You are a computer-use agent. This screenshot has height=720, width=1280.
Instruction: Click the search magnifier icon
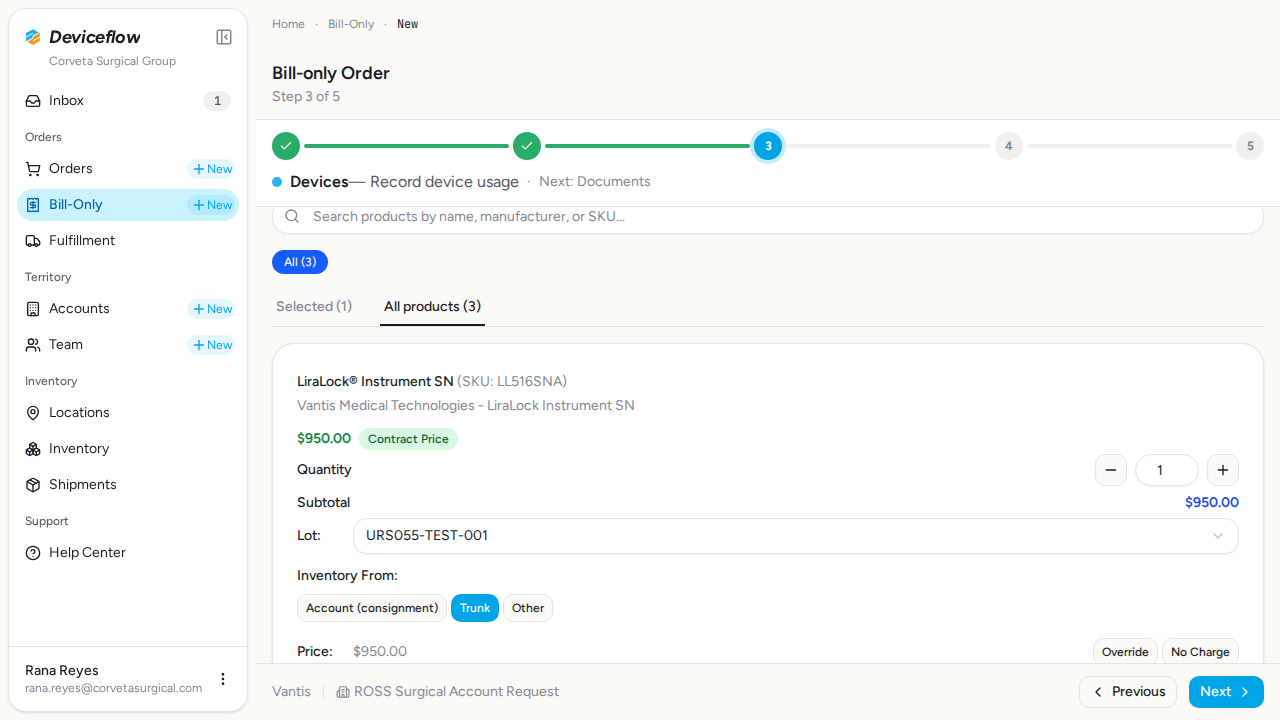293,217
